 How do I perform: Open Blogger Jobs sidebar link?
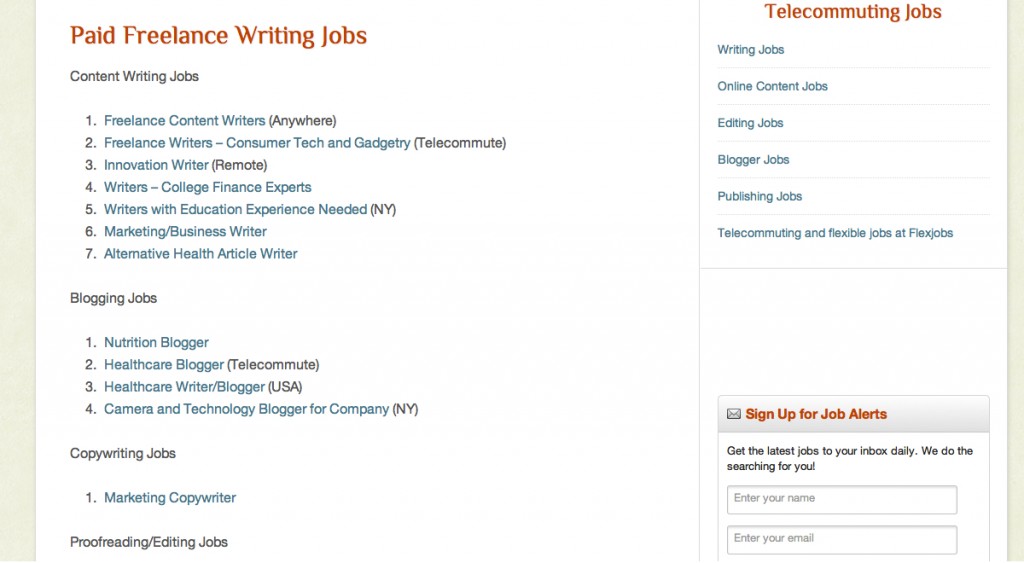coord(753,159)
